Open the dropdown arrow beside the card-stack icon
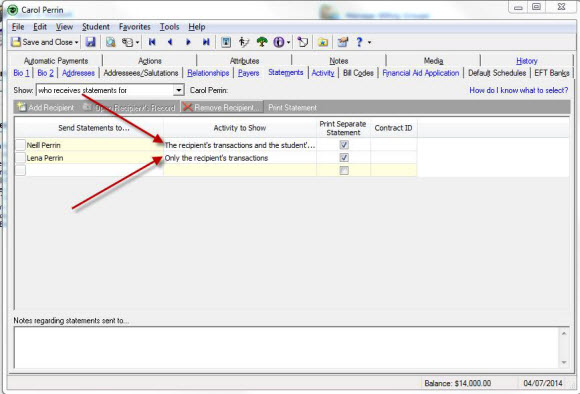 click(137, 43)
